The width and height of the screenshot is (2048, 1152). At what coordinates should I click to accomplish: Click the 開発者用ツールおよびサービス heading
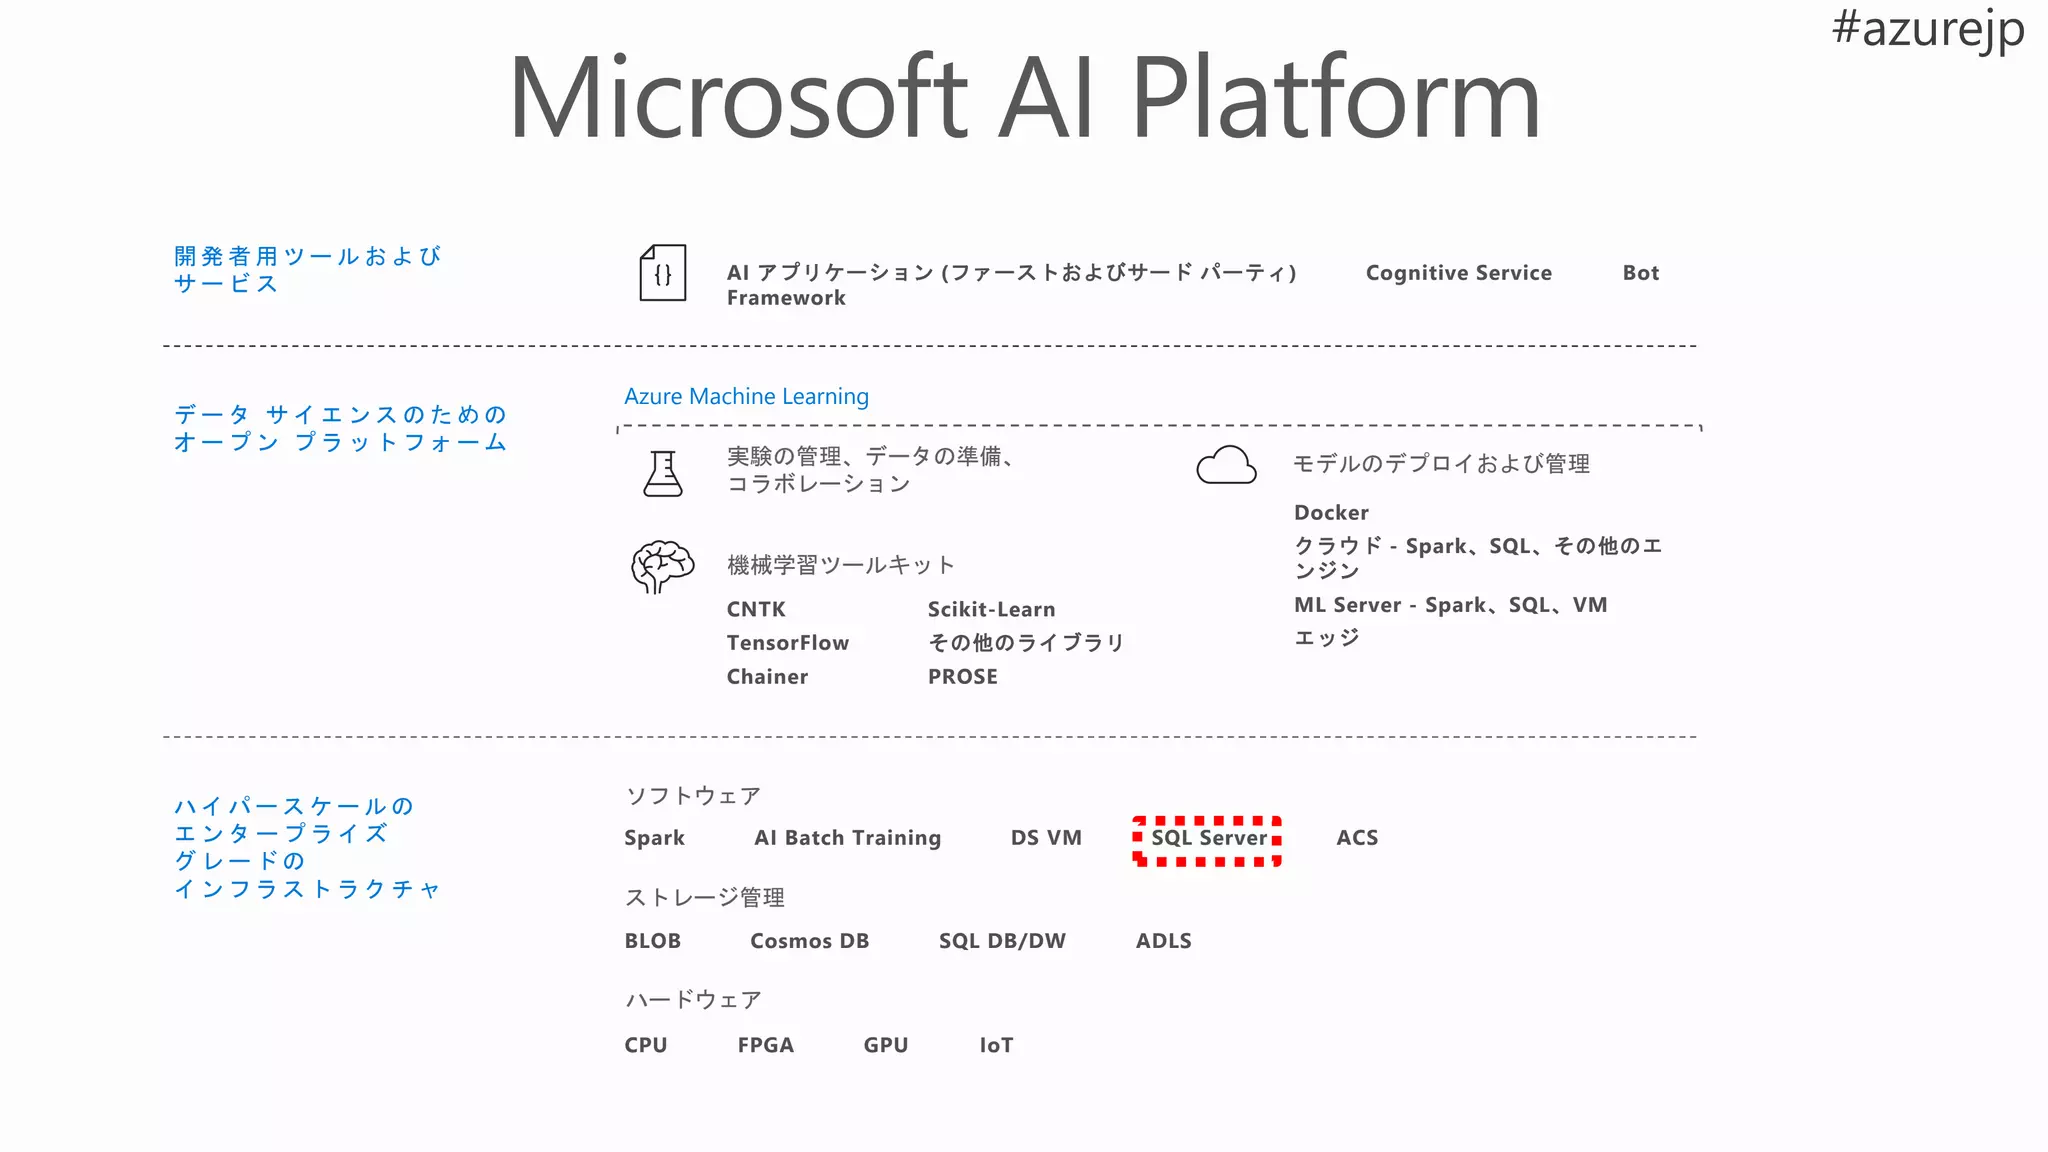307,270
